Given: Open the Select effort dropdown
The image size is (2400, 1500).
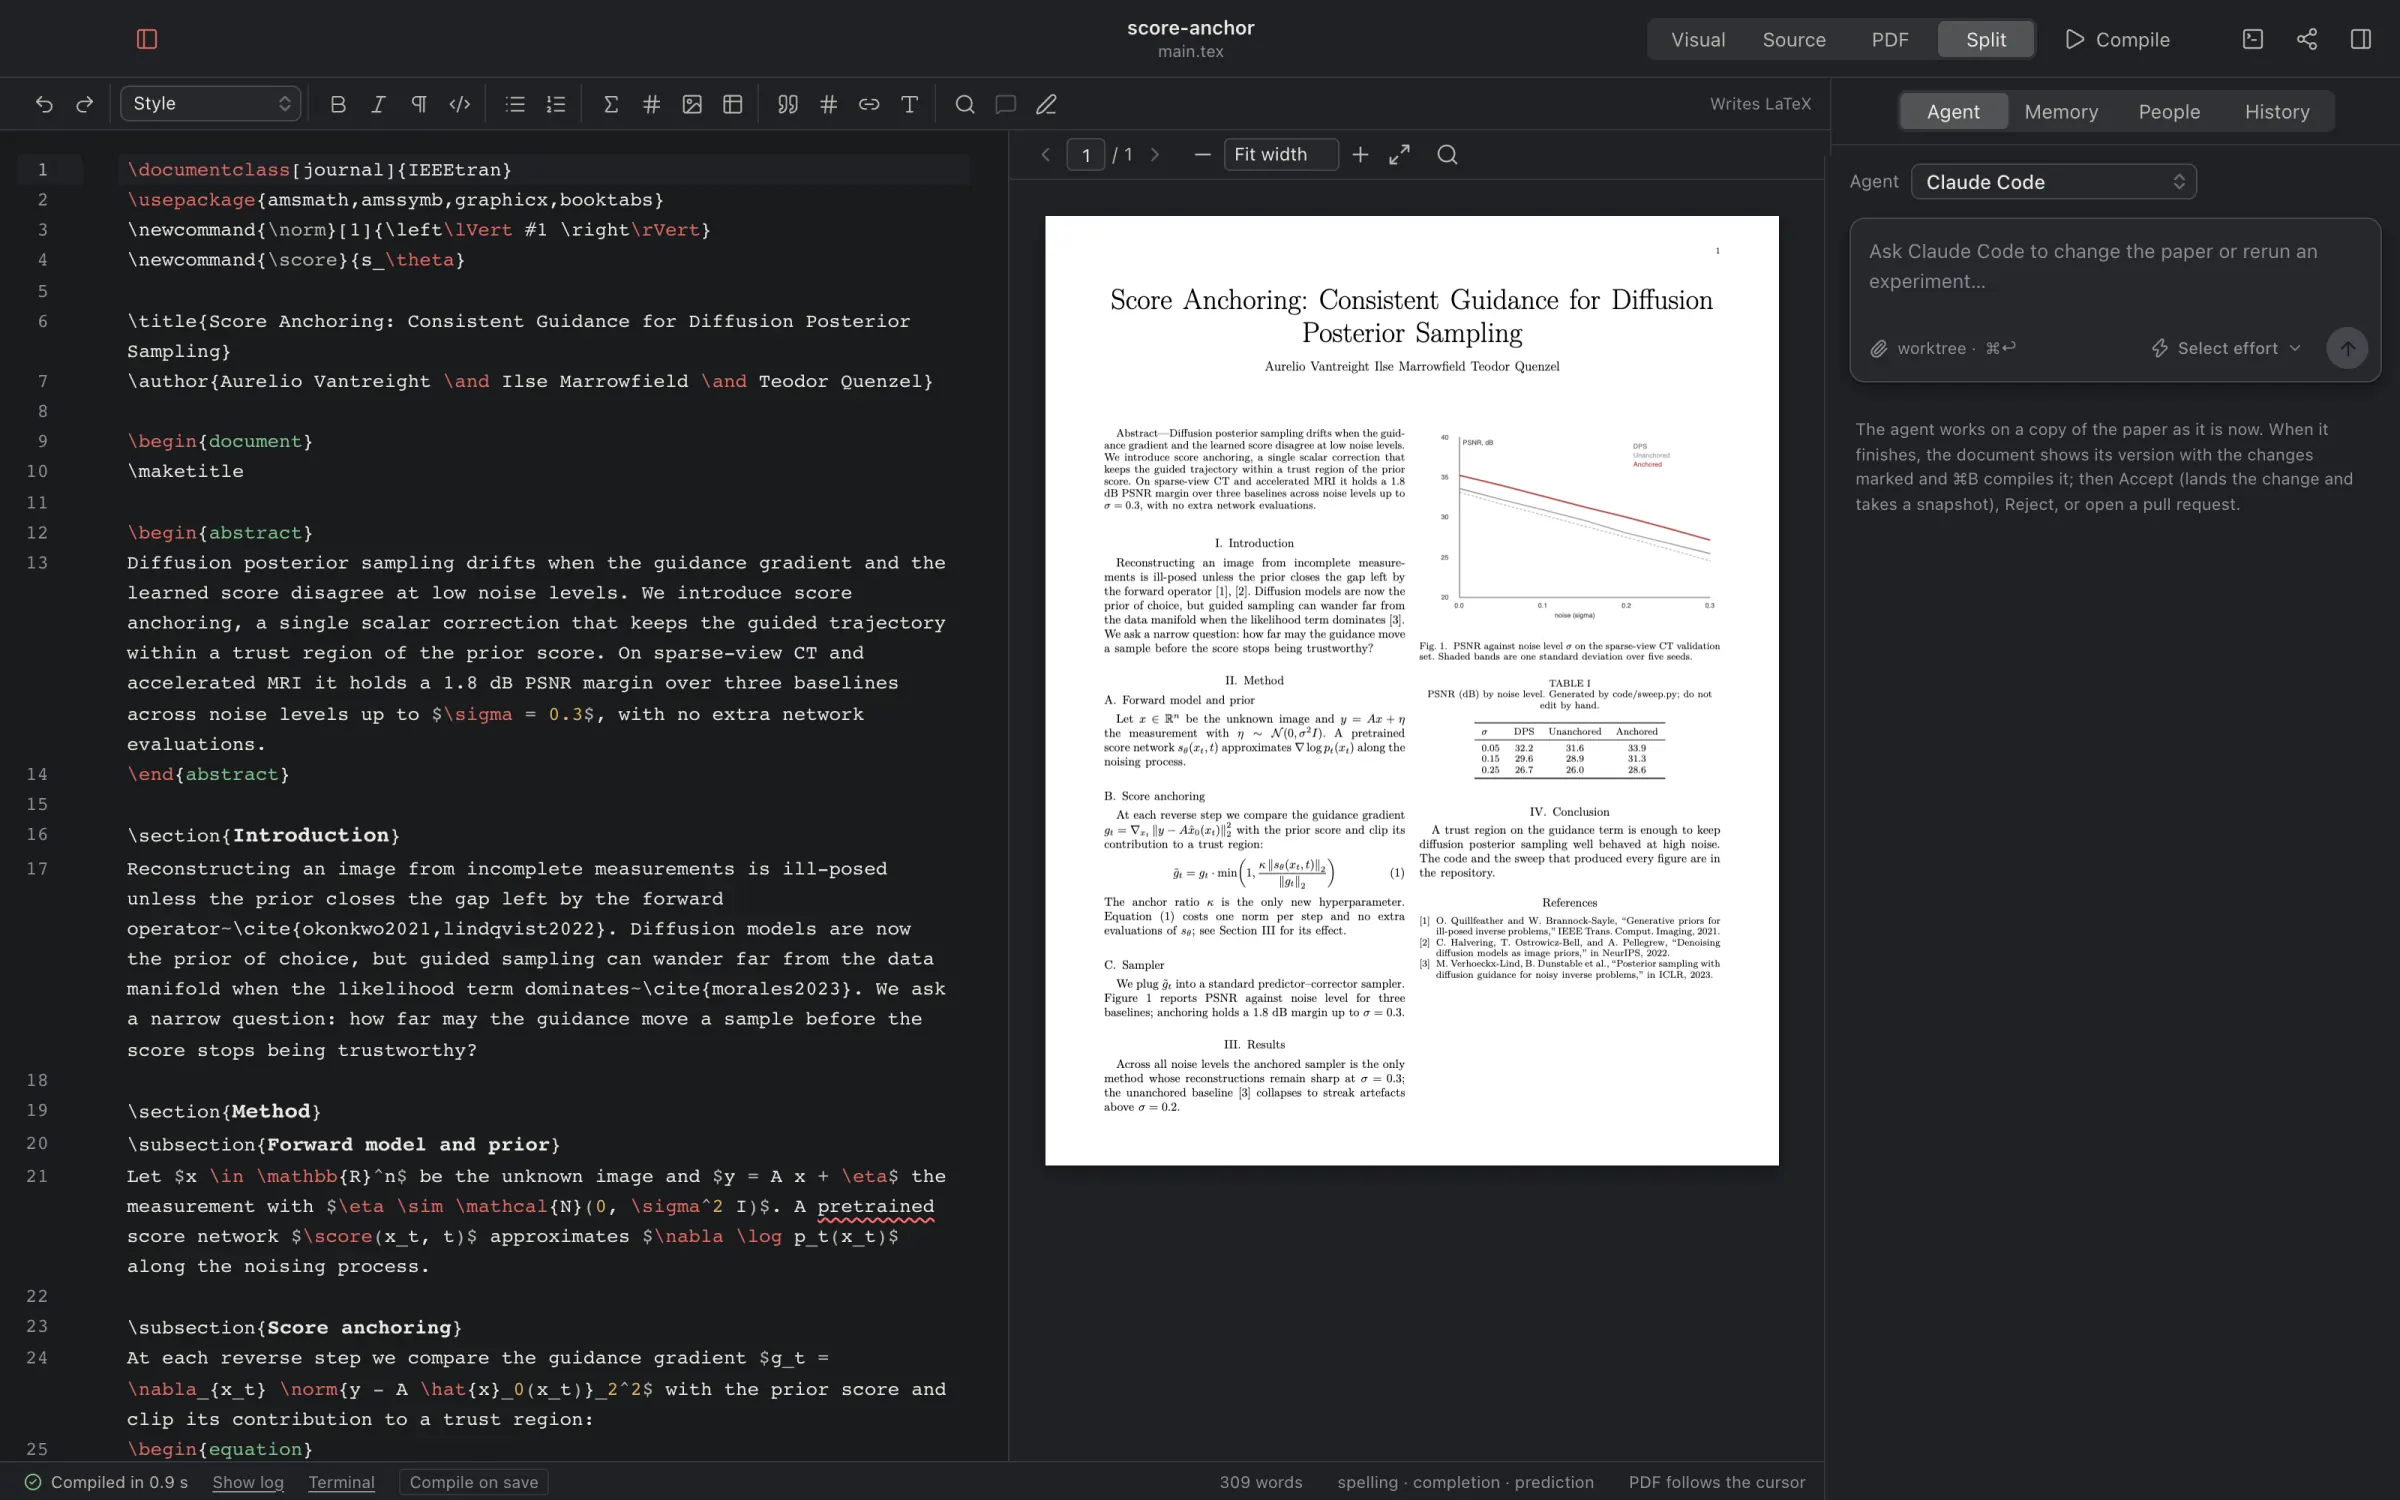Looking at the screenshot, I should [x=2227, y=349].
